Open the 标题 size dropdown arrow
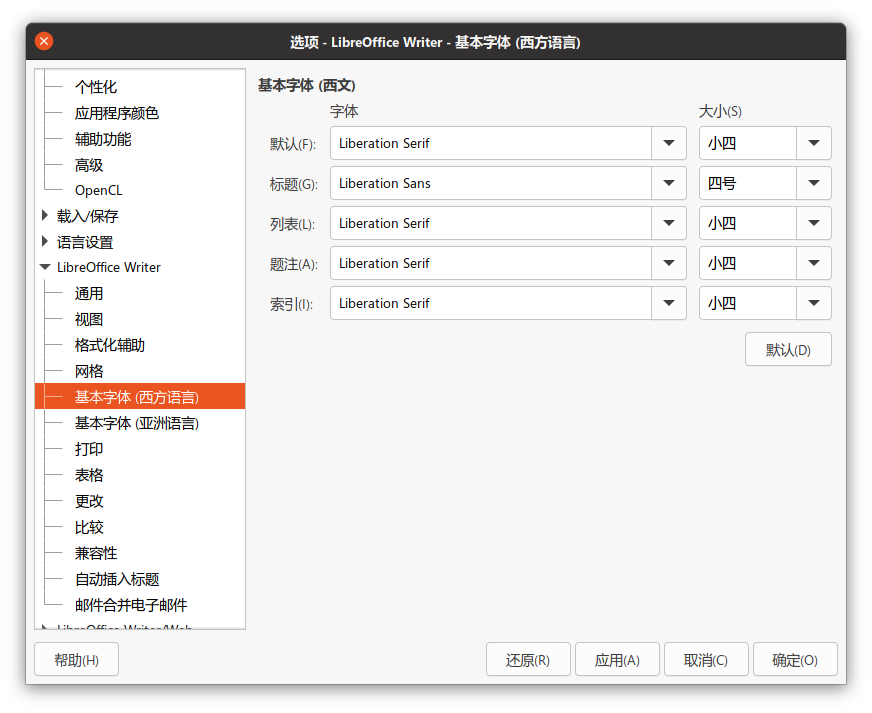872x713 pixels. click(x=814, y=183)
